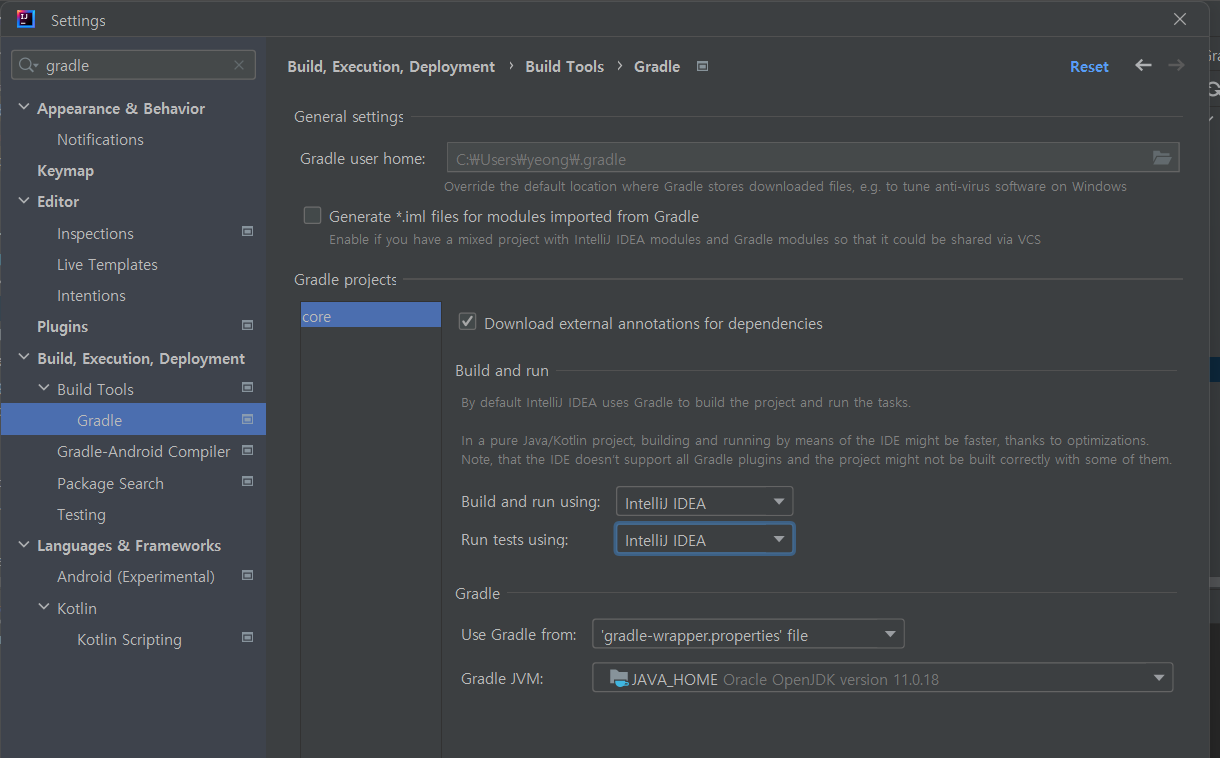Collapse the Languages & Frameworks section

click(x=24, y=545)
